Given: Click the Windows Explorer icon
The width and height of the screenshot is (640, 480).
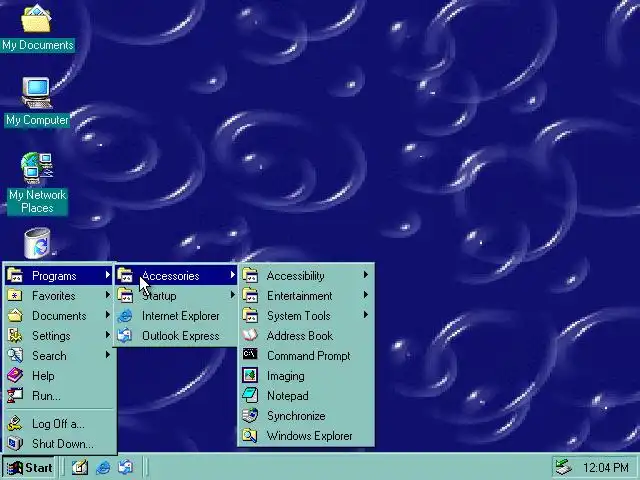Looking at the screenshot, I should tap(250, 435).
